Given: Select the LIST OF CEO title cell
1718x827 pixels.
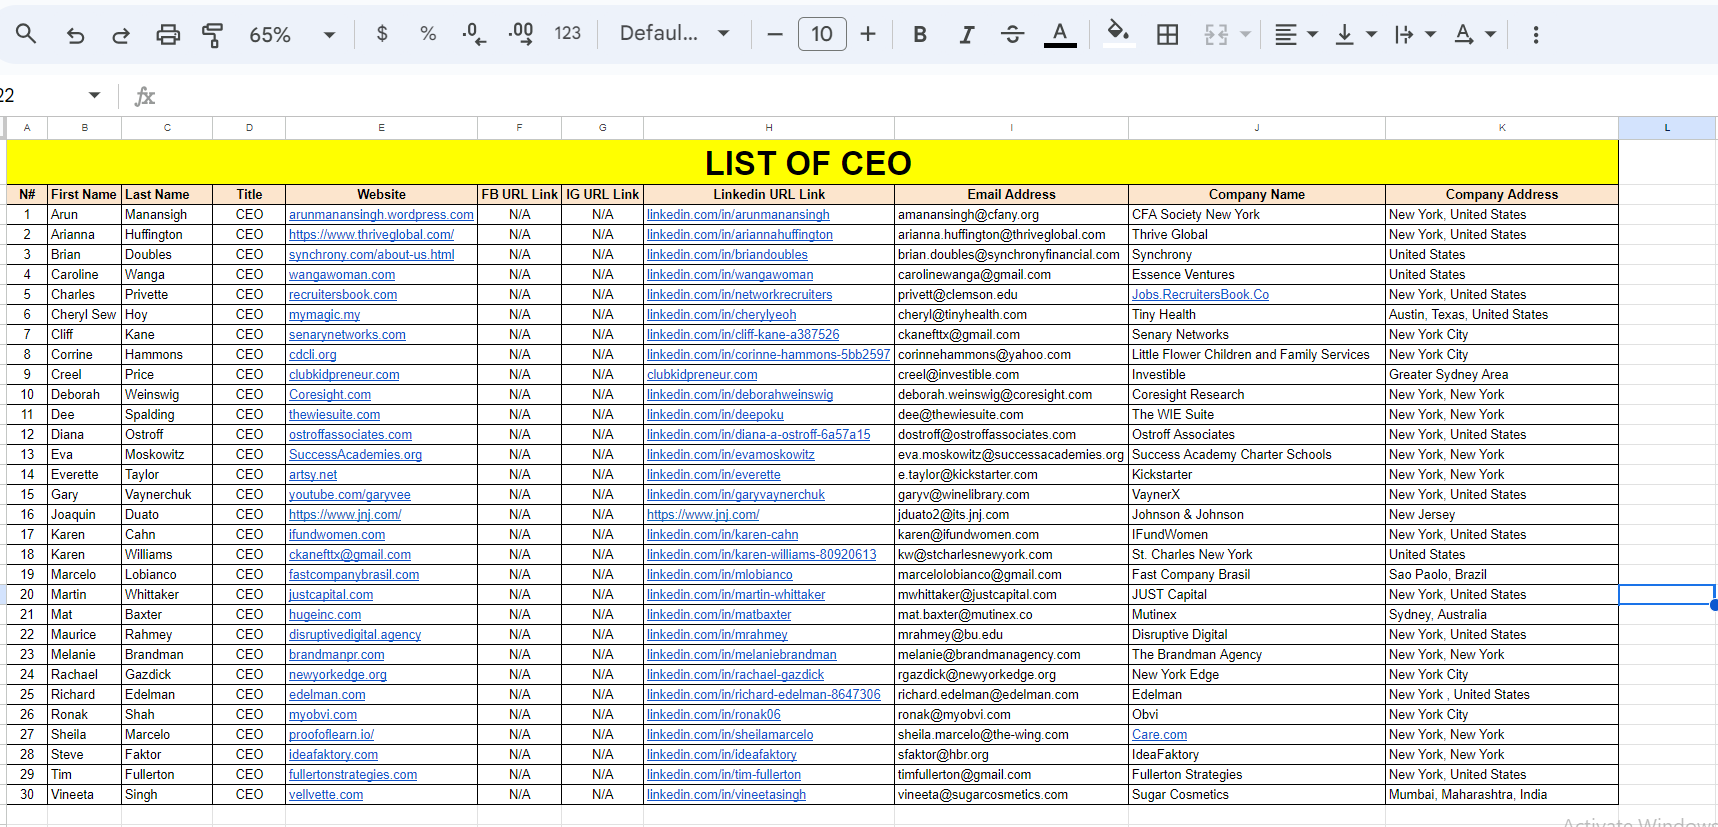Looking at the screenshot, I should [812, 162].
